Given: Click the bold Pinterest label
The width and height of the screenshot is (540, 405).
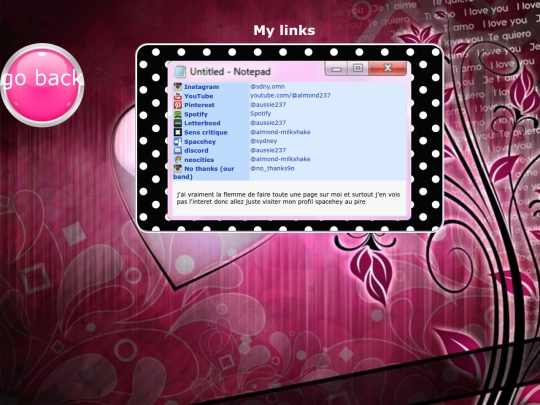Looking at the screenshot, I should [x=199, y=105].
